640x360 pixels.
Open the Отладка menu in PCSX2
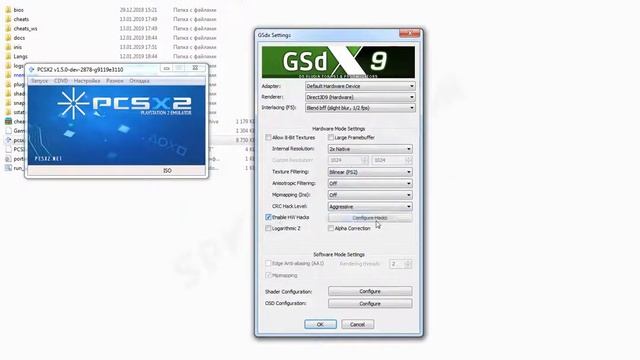click(x=139, y=81)
